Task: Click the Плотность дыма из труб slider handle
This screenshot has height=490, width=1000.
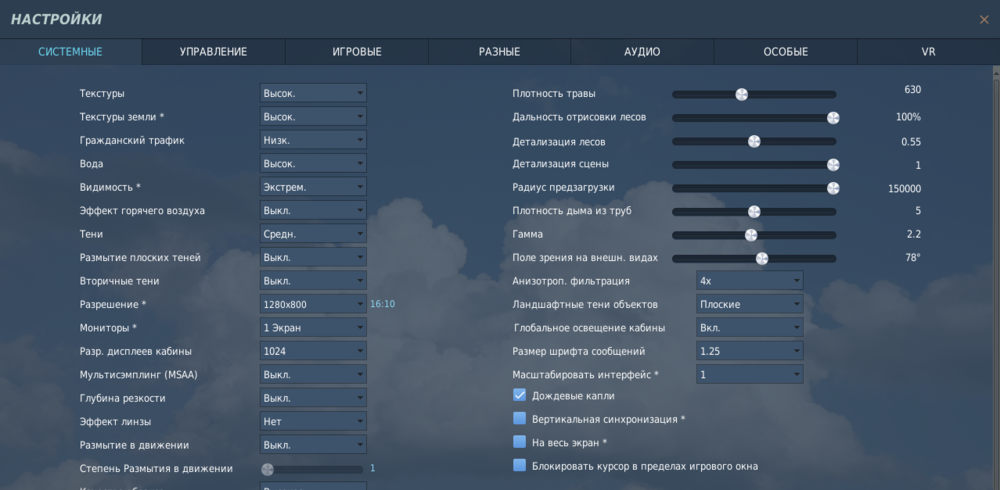Action: 754,212
